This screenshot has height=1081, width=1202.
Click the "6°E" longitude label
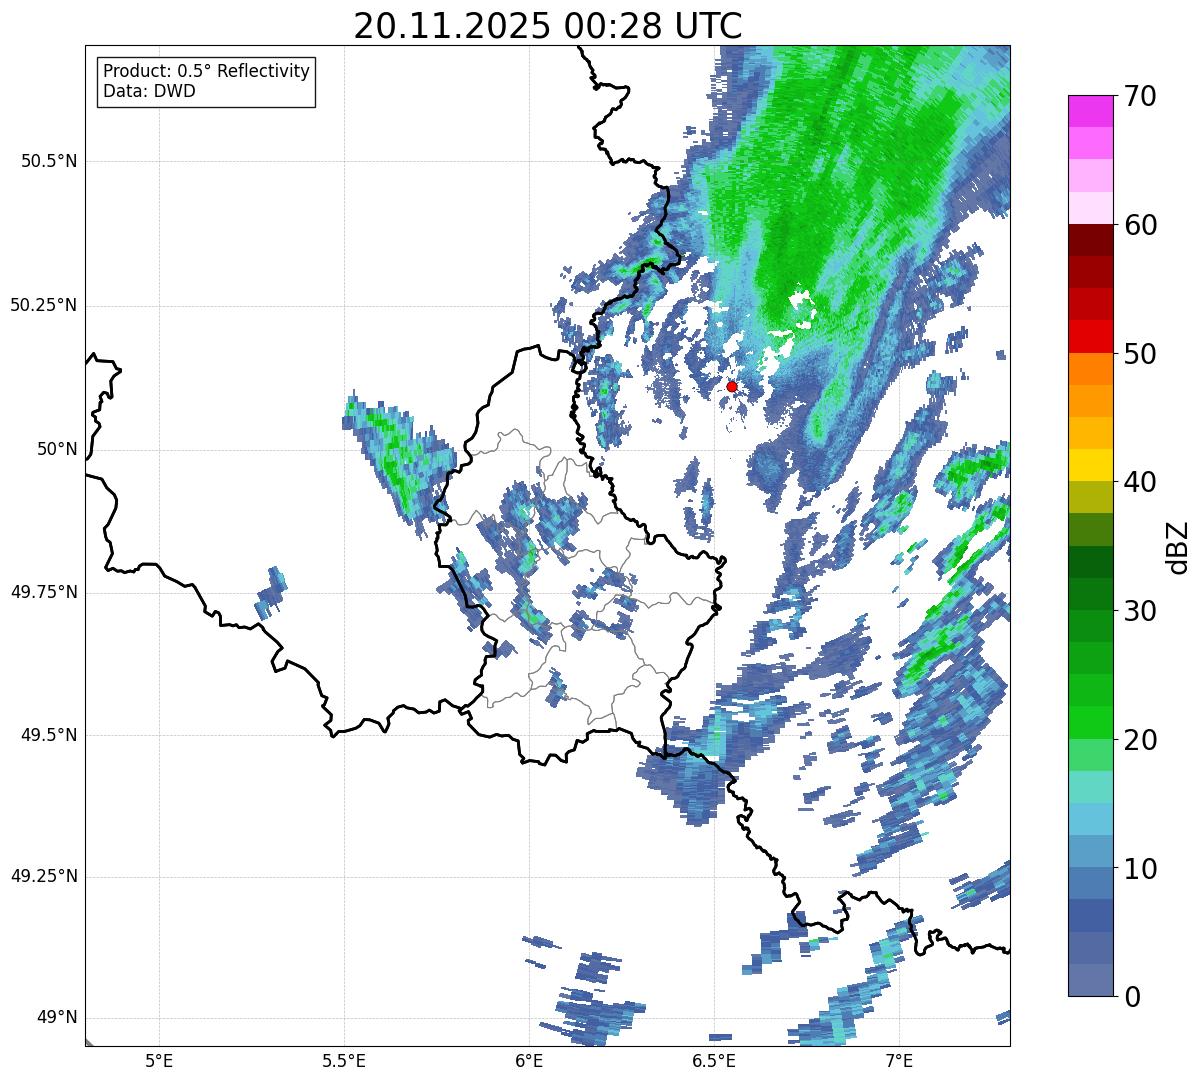(x=529, y=1060)
